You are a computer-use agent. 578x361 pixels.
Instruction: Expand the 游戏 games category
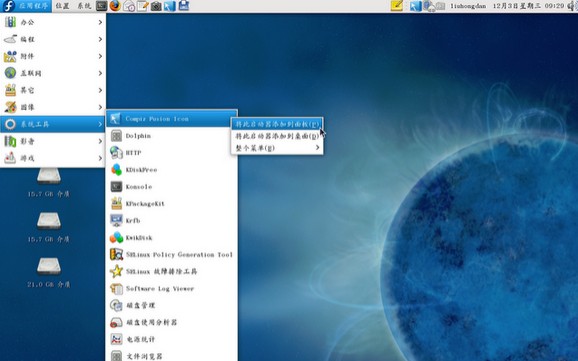(53, 158)
